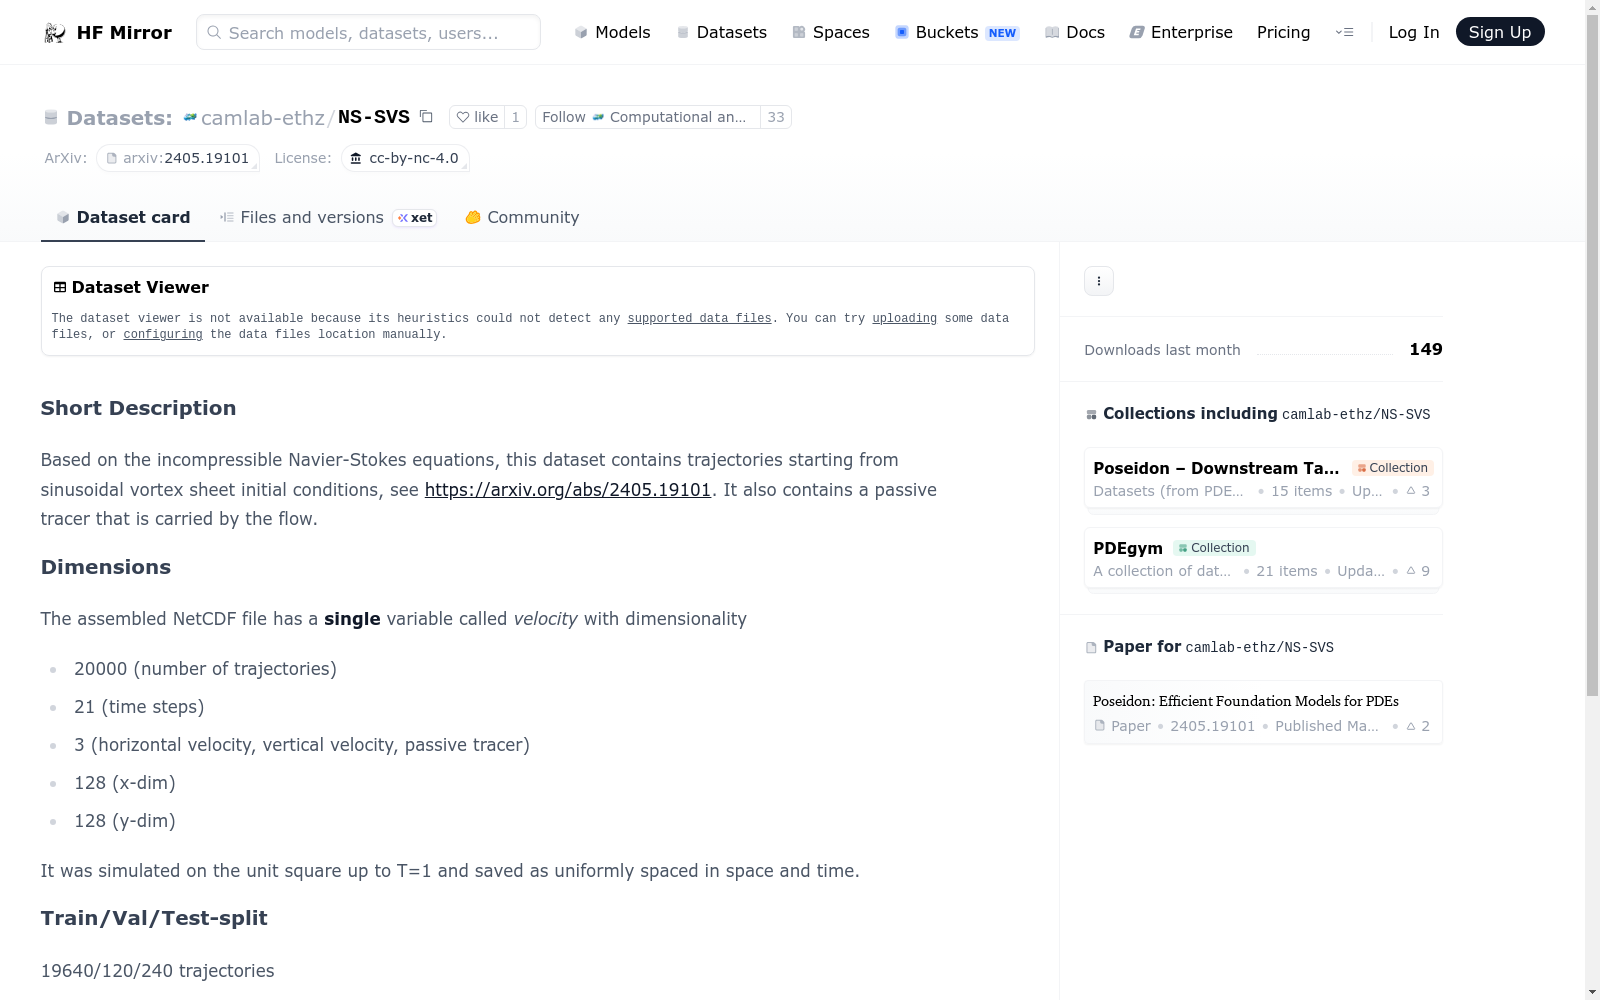Open the Pricing page
Screen dimensions: 1600x1000
(x=1283, y=32)
